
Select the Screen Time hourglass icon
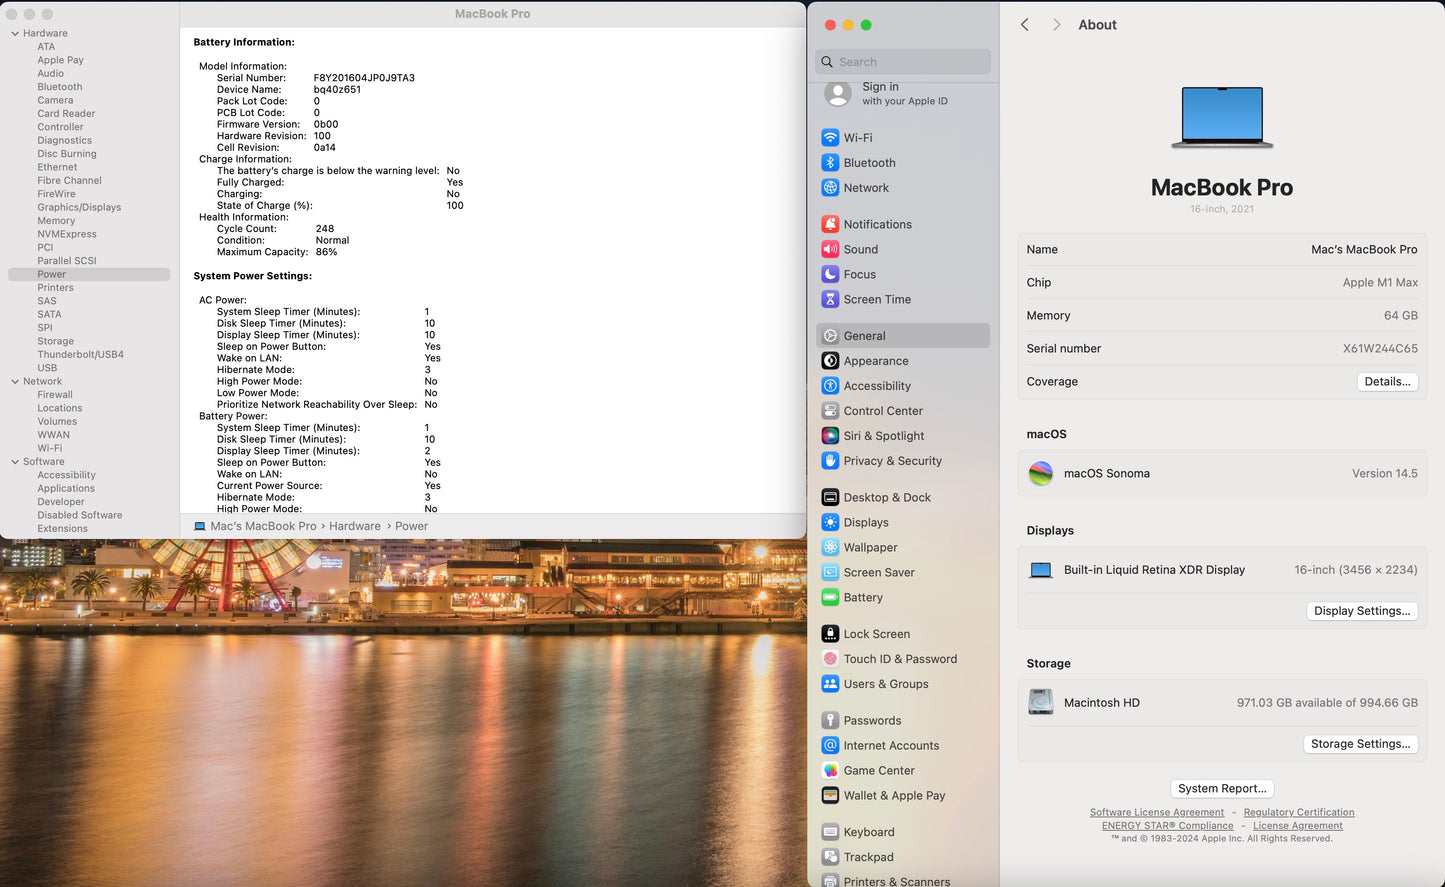(x=830, y=299)
